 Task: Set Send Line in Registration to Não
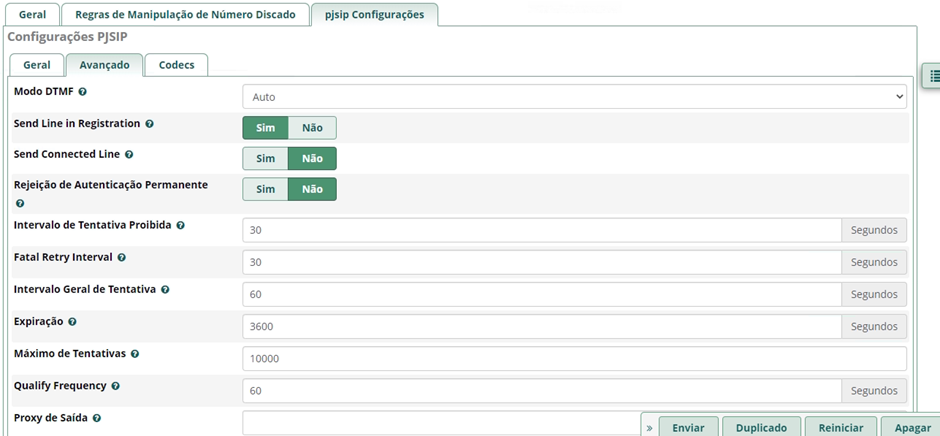[312, 127]
